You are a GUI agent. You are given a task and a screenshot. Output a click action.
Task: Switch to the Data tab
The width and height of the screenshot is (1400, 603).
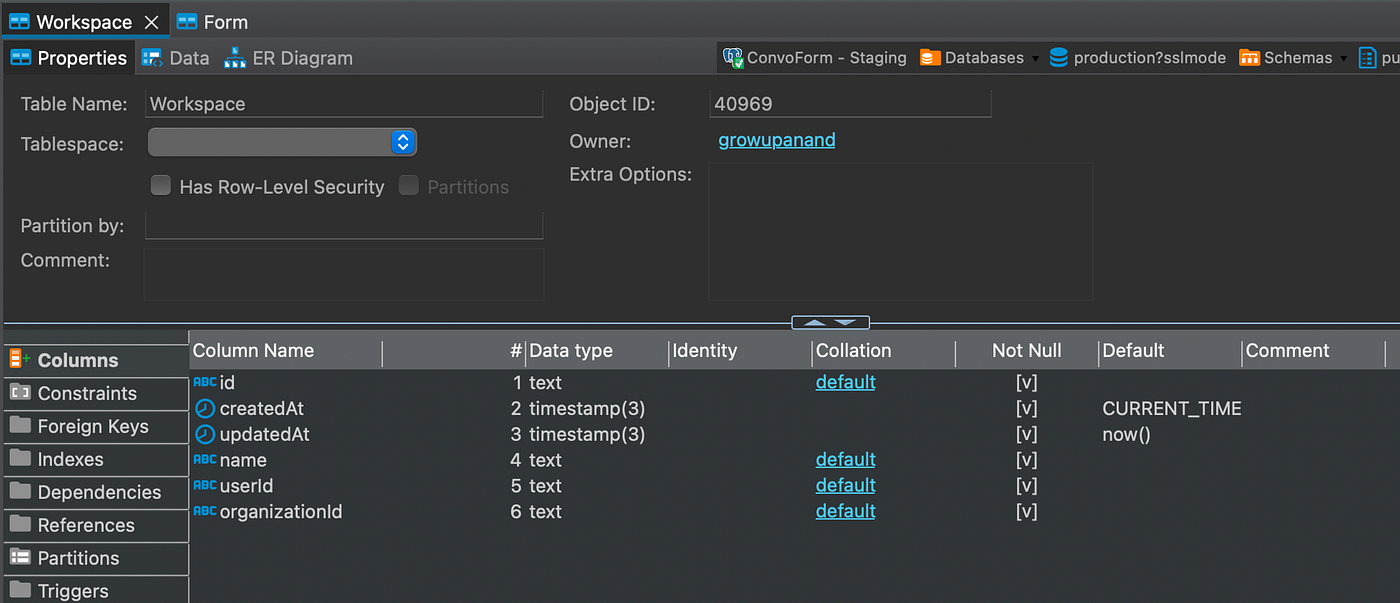(x=176, y=58)
